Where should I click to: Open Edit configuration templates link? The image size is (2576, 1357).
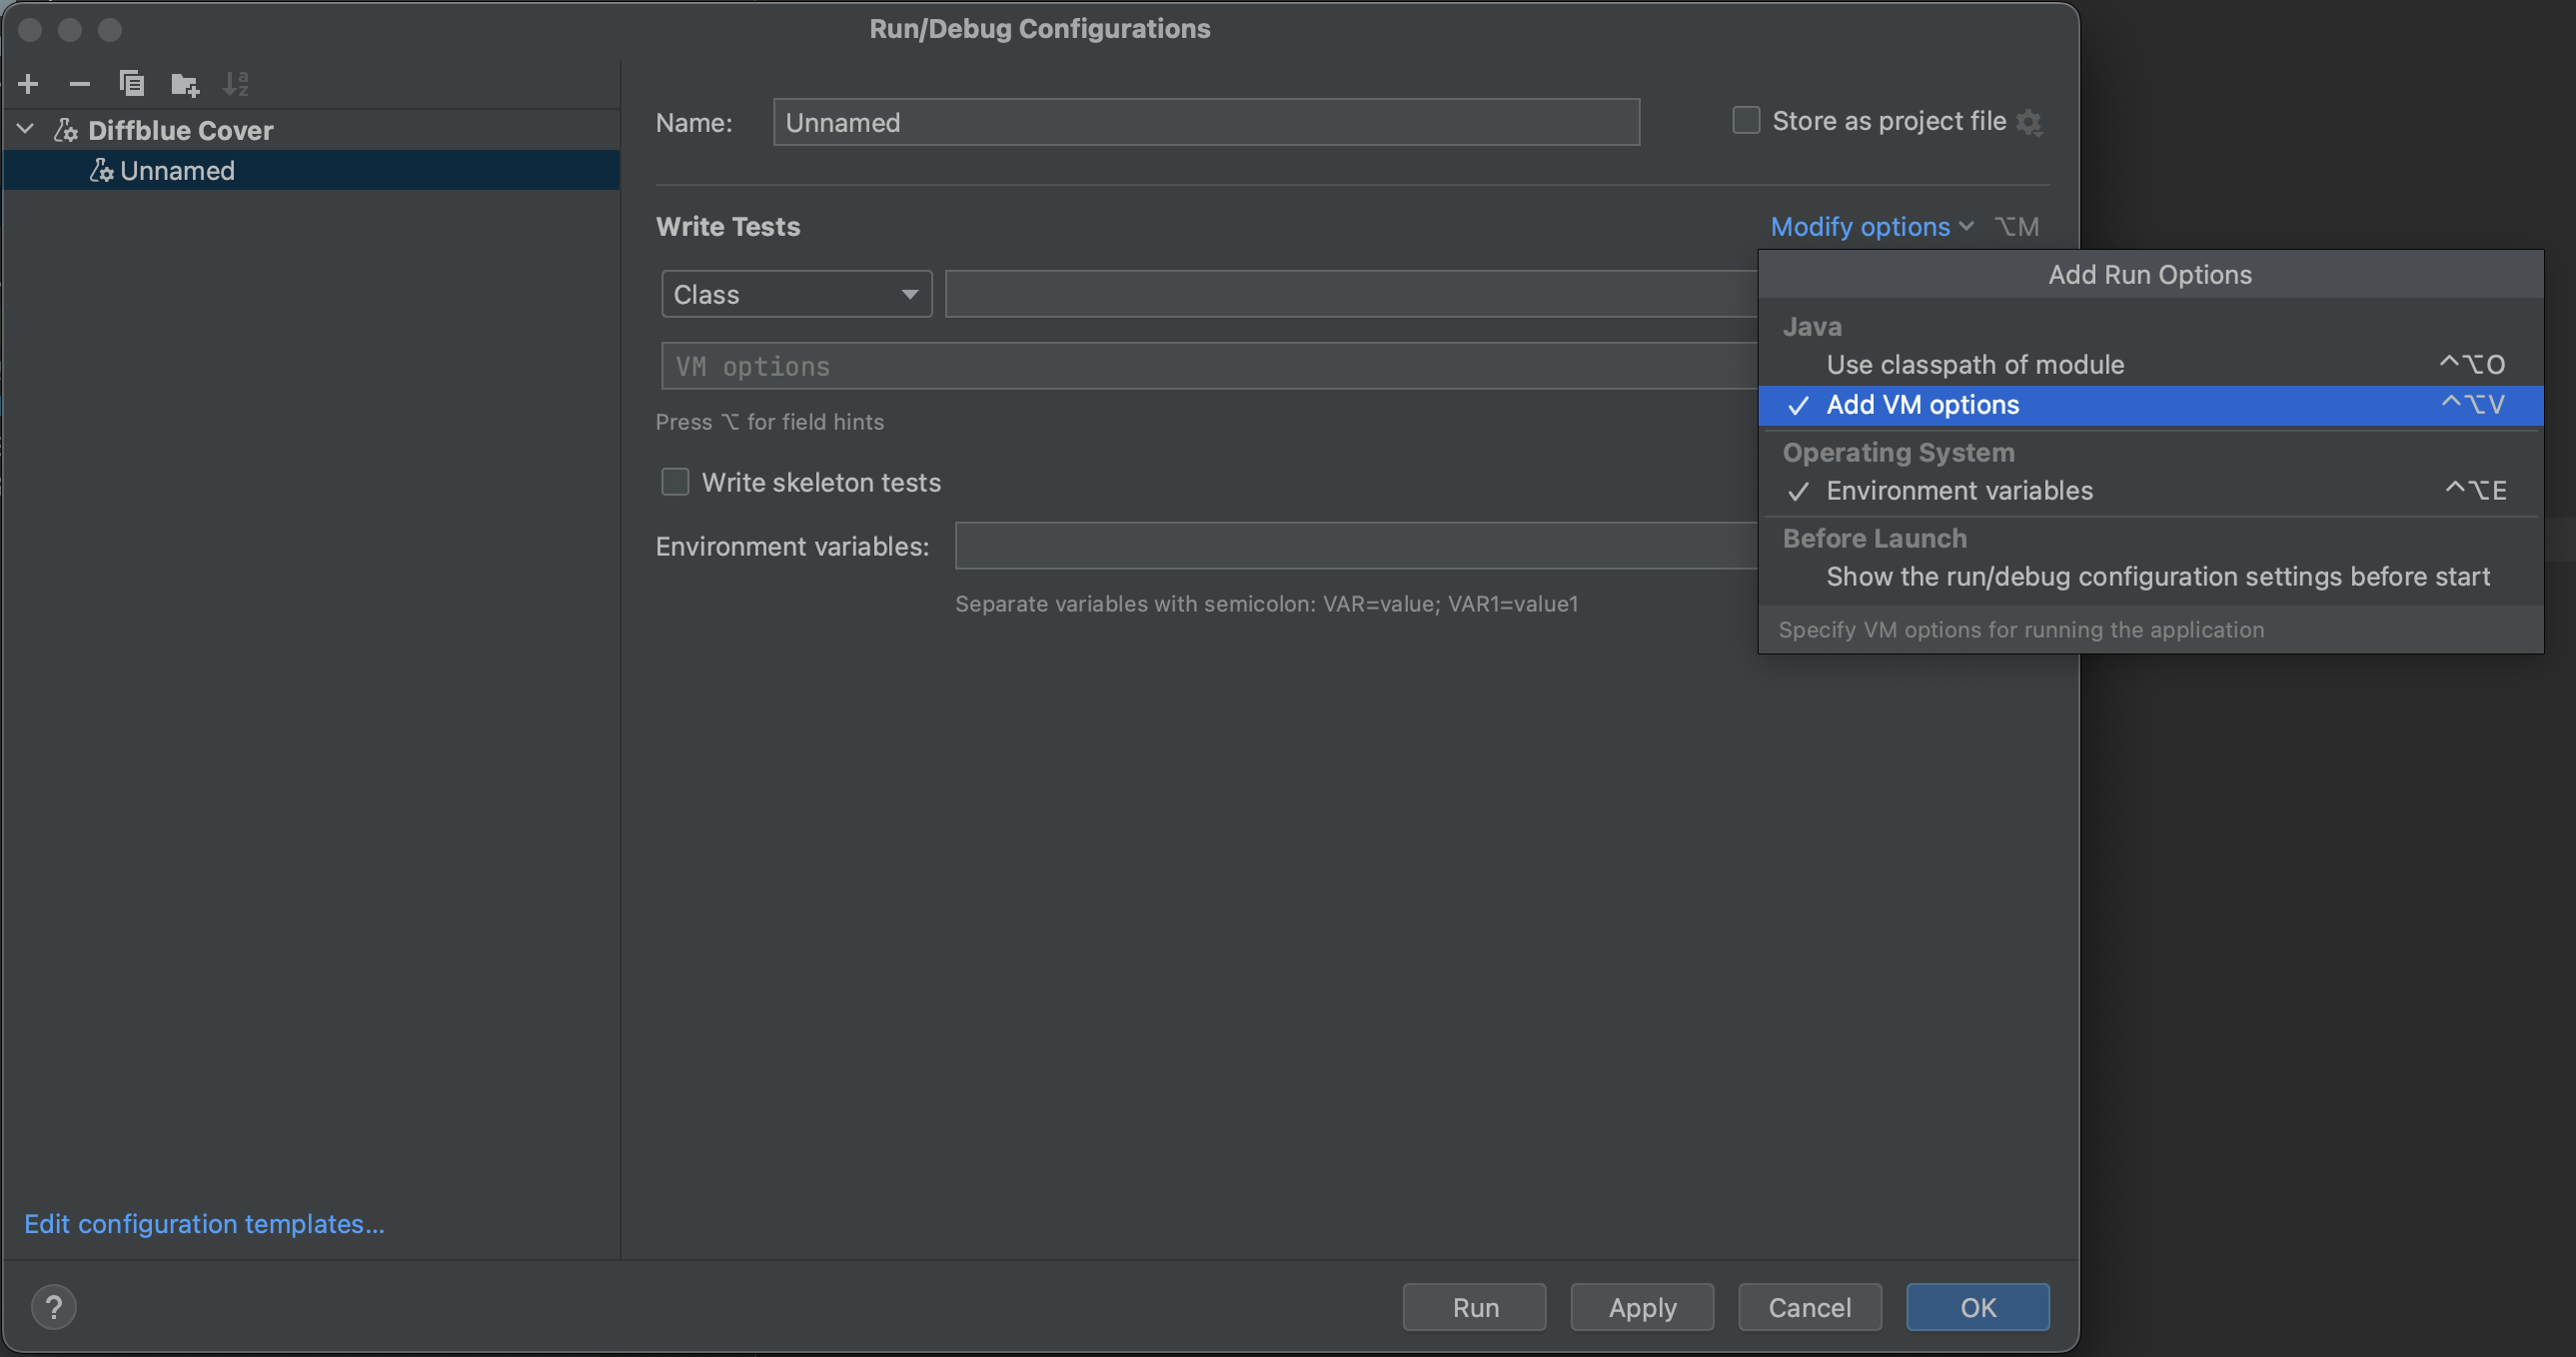point(204,1223)
